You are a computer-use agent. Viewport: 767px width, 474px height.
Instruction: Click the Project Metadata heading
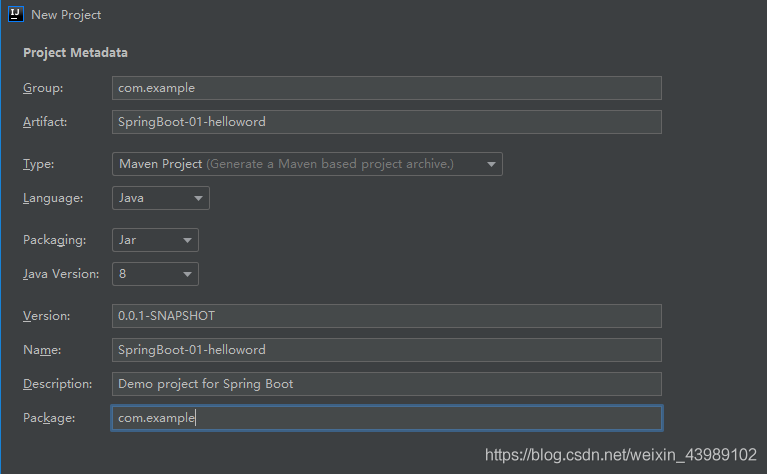pos(75,53)
